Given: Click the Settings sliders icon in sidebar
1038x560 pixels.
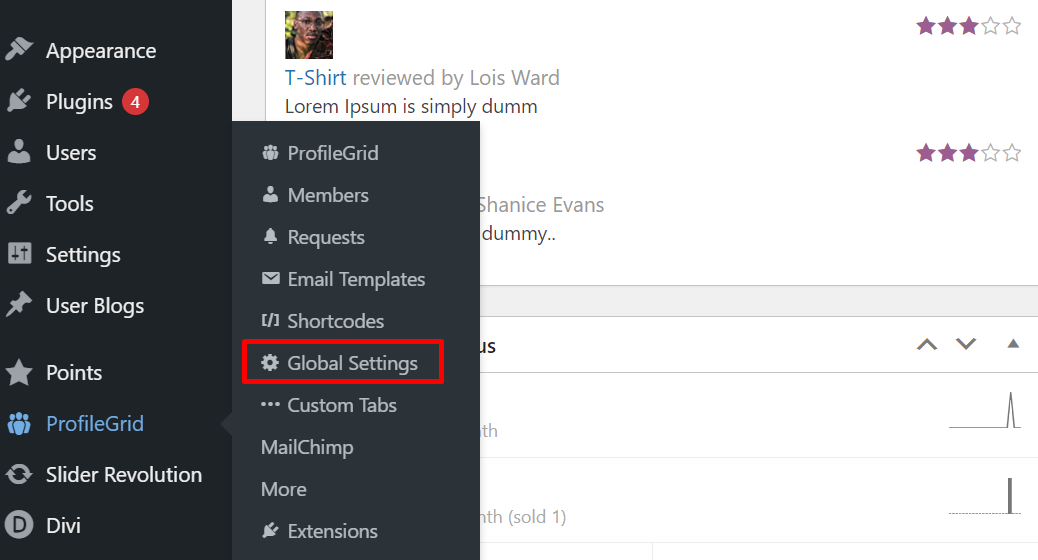Looking at the screenshot, I should click(x=19, y=253).
